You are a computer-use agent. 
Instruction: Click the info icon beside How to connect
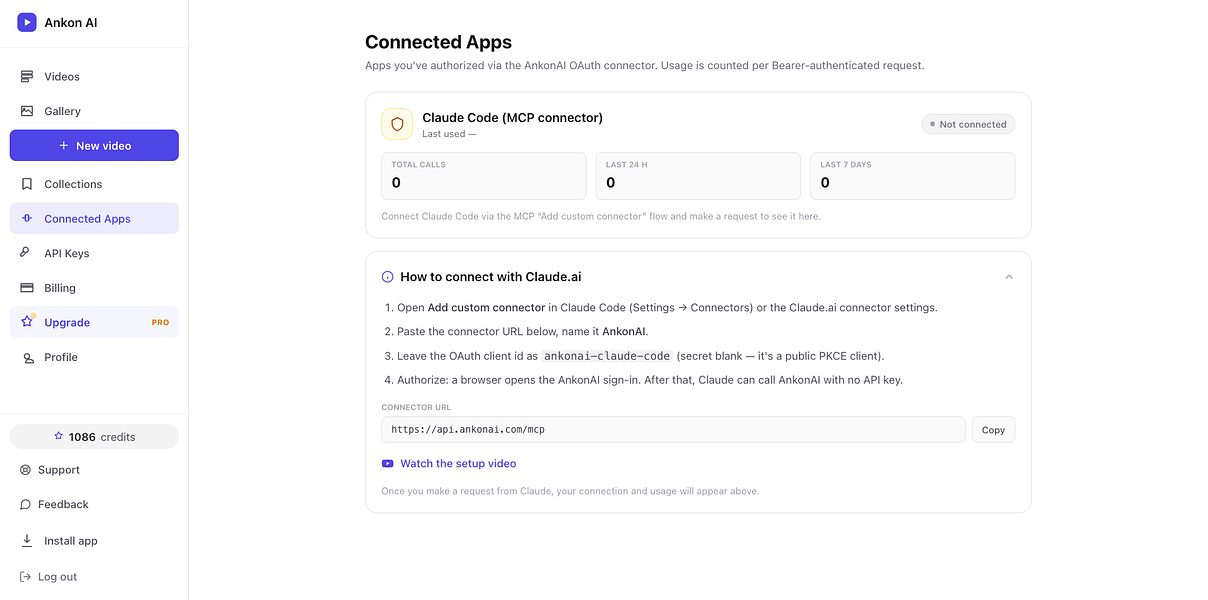tap(387, 277)
